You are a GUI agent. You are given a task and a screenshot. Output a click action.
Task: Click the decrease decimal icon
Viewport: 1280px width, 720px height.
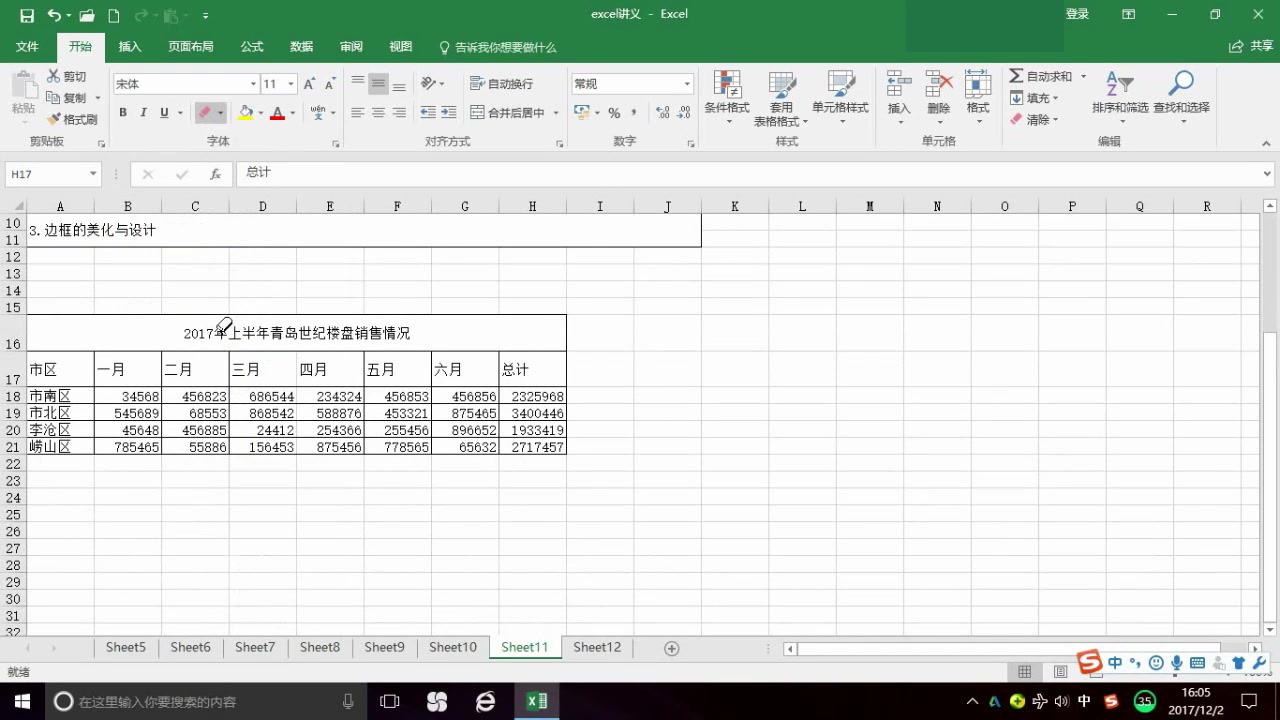(x=685, y=113)
